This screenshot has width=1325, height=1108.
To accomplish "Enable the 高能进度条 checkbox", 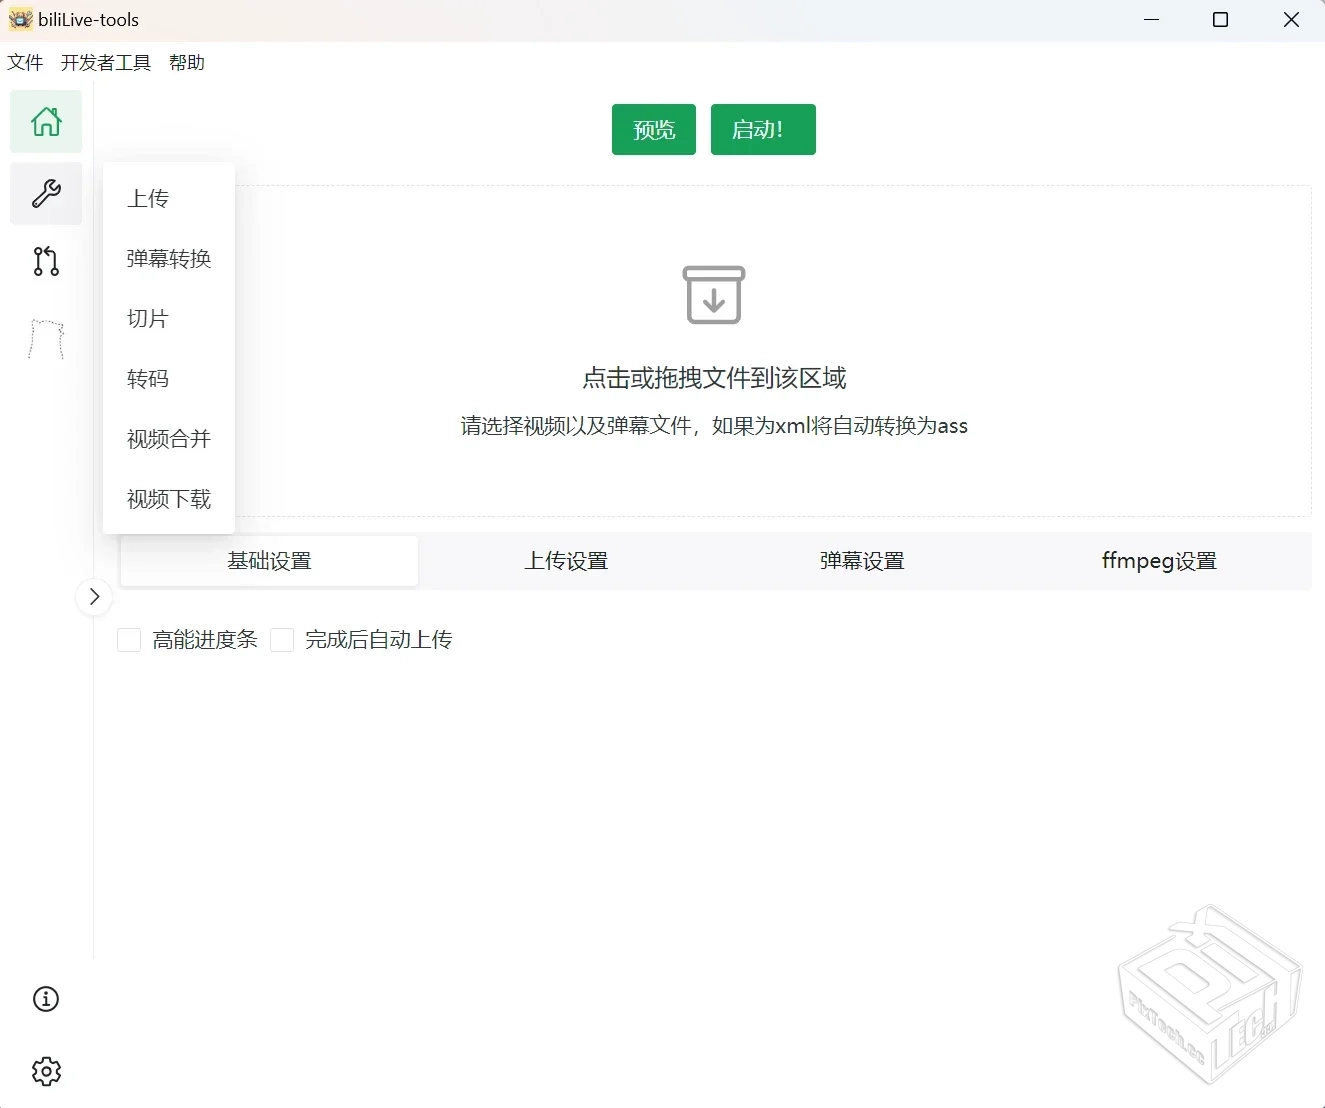I will pyautogui.click(x=129, y=639).
